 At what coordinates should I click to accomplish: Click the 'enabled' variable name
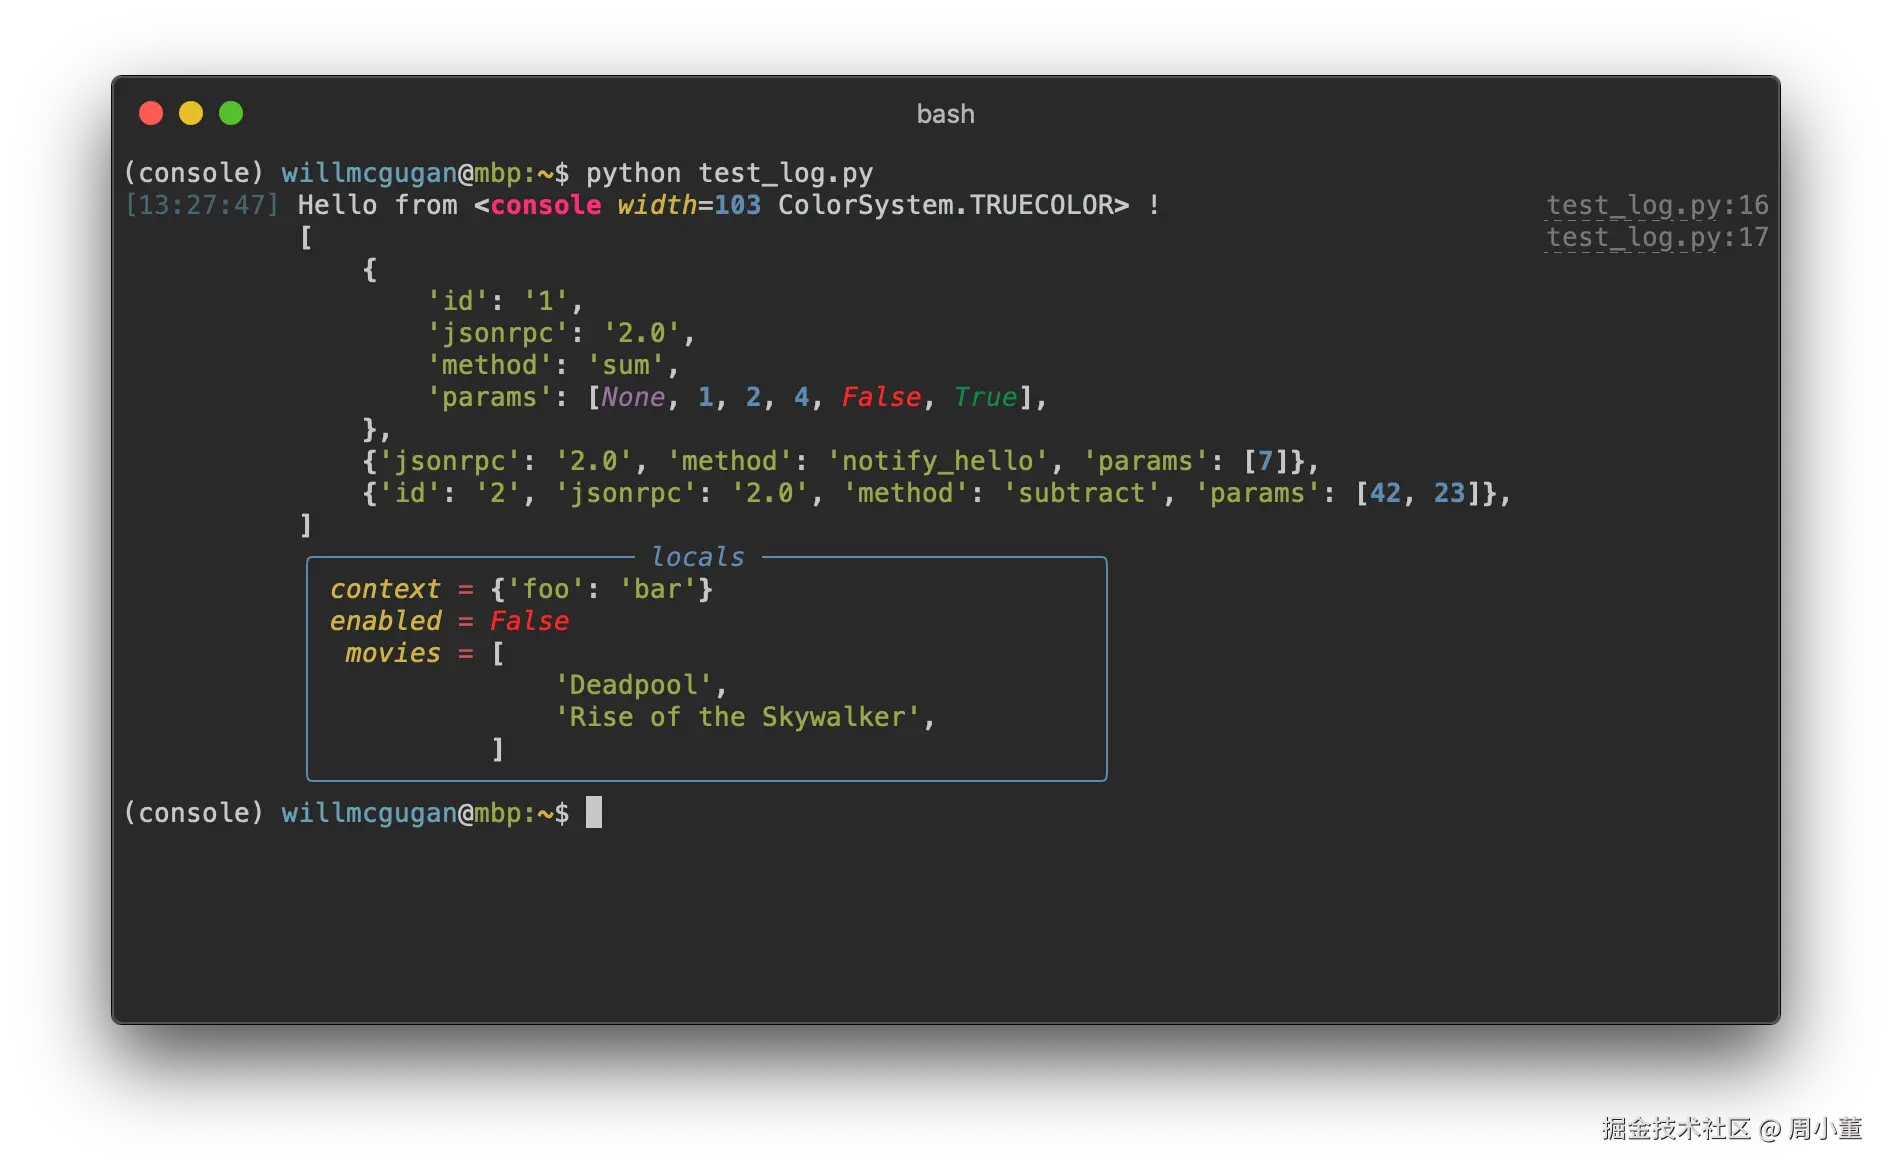[385, 621]
